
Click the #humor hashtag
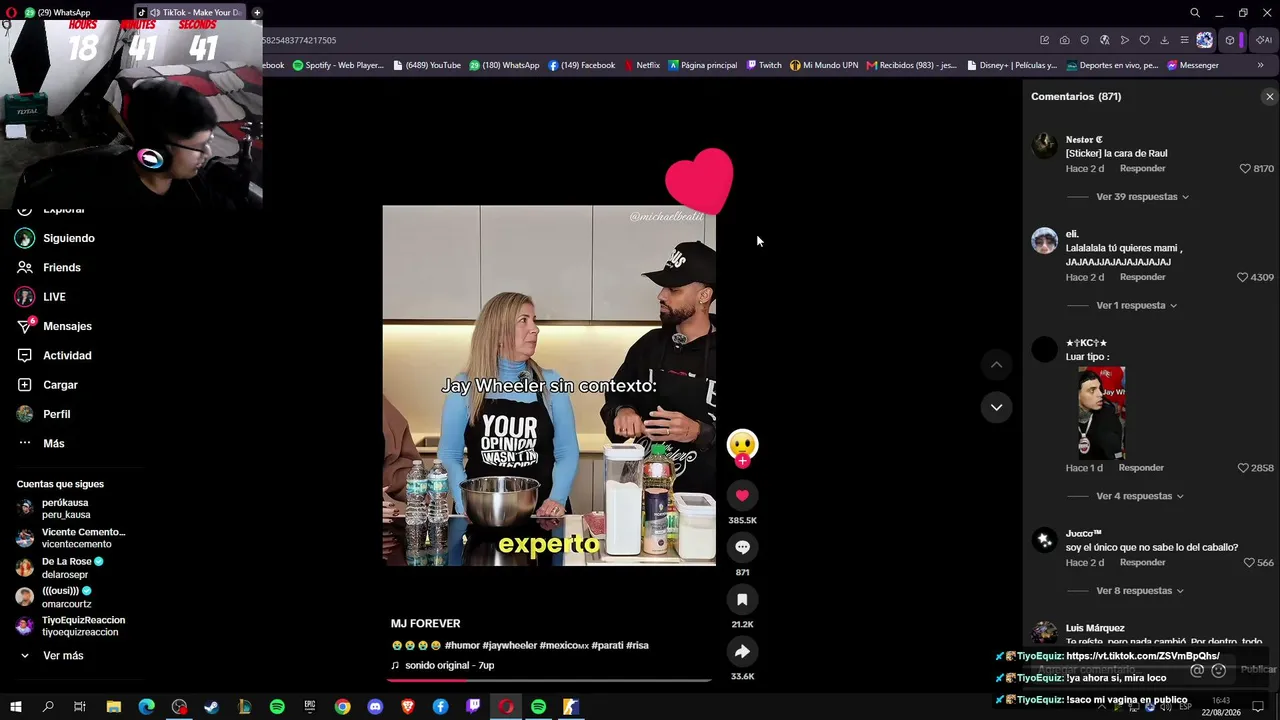tap(462, 646)
